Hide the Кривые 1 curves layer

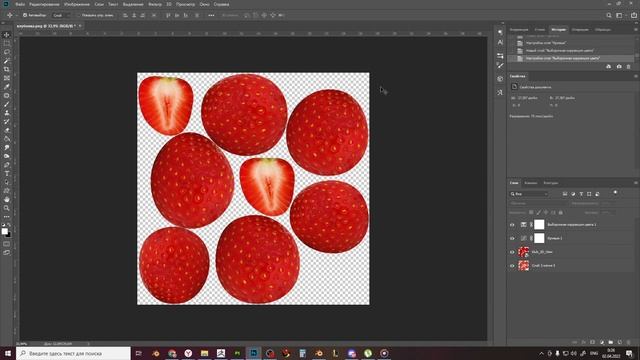[x=512, y=238]
